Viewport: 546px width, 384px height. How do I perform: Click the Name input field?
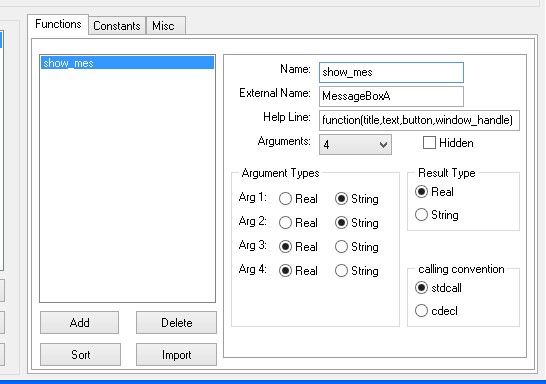pyautogui.click(x=391, y=72)
